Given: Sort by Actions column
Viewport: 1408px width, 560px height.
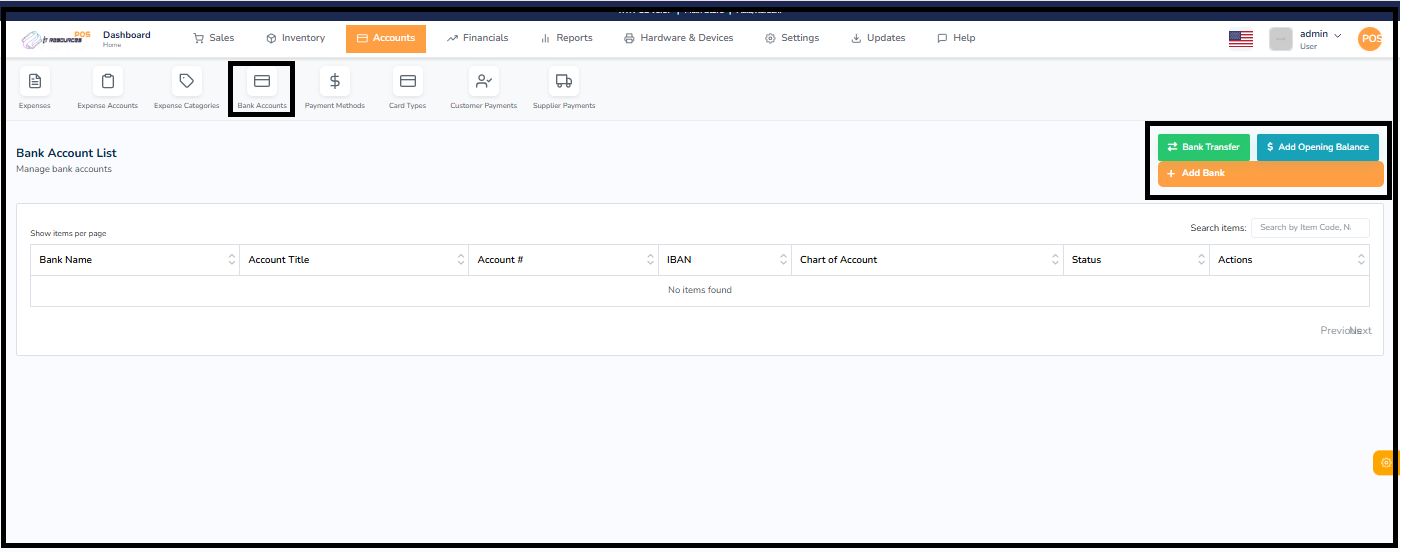Looking at the screenshot, I should pos(1289,260).
